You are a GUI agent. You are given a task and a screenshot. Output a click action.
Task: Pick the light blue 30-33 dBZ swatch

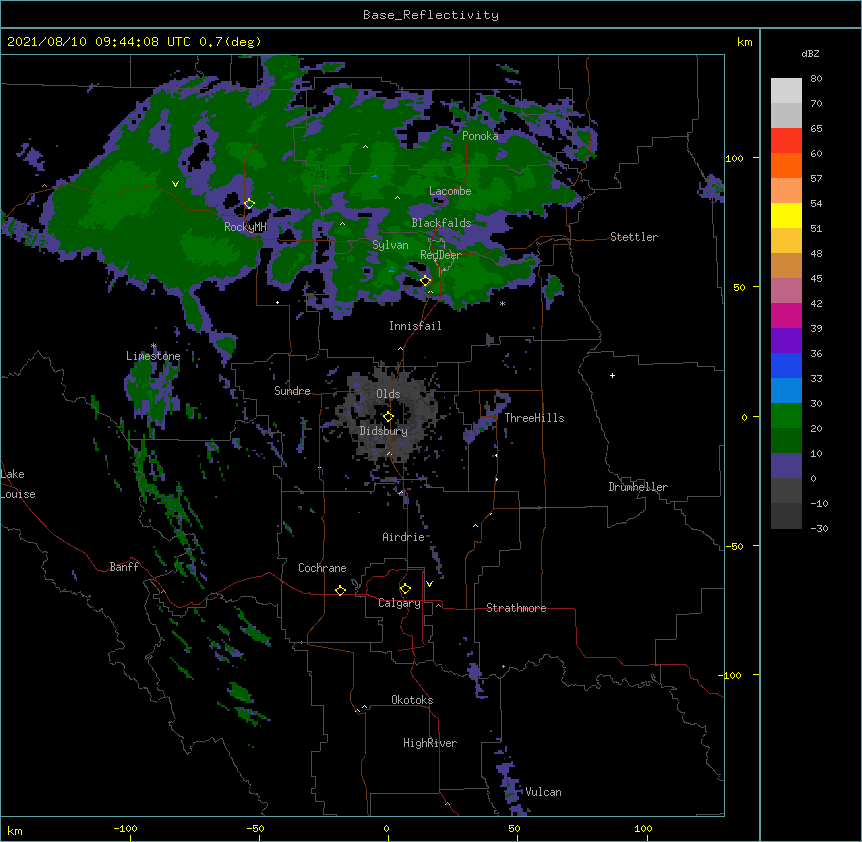(x=786, y=391)
